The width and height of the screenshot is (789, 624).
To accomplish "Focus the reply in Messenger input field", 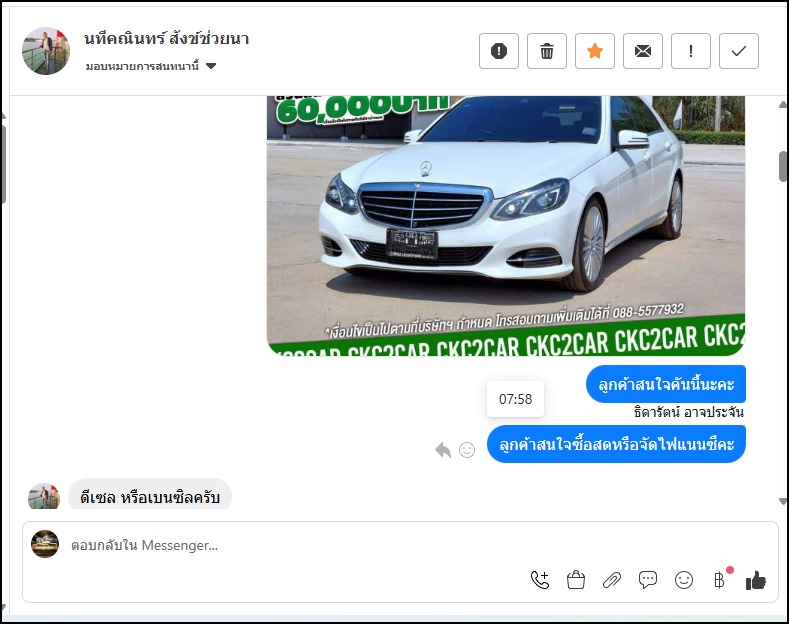I will click(400, 545).
